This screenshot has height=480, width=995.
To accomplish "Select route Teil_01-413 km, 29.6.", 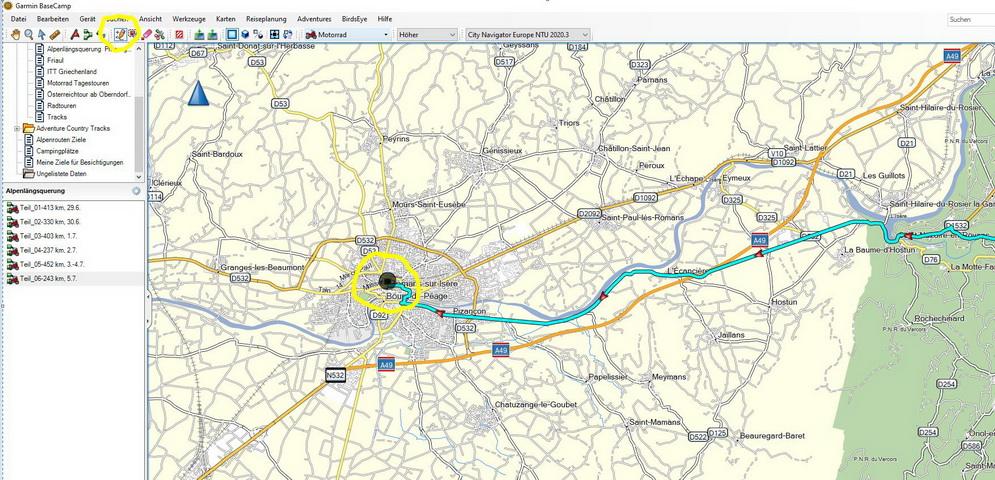I will click(x=50, y=208).
